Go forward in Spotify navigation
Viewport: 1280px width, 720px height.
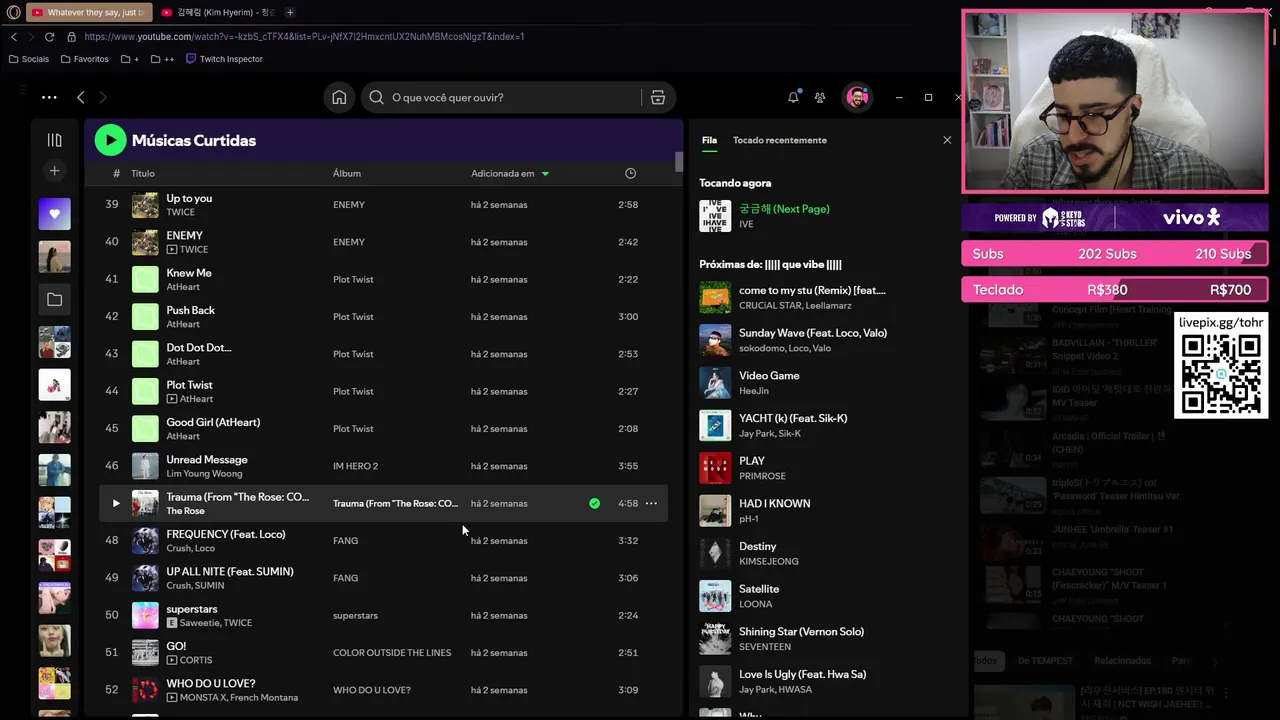point(102,97)
